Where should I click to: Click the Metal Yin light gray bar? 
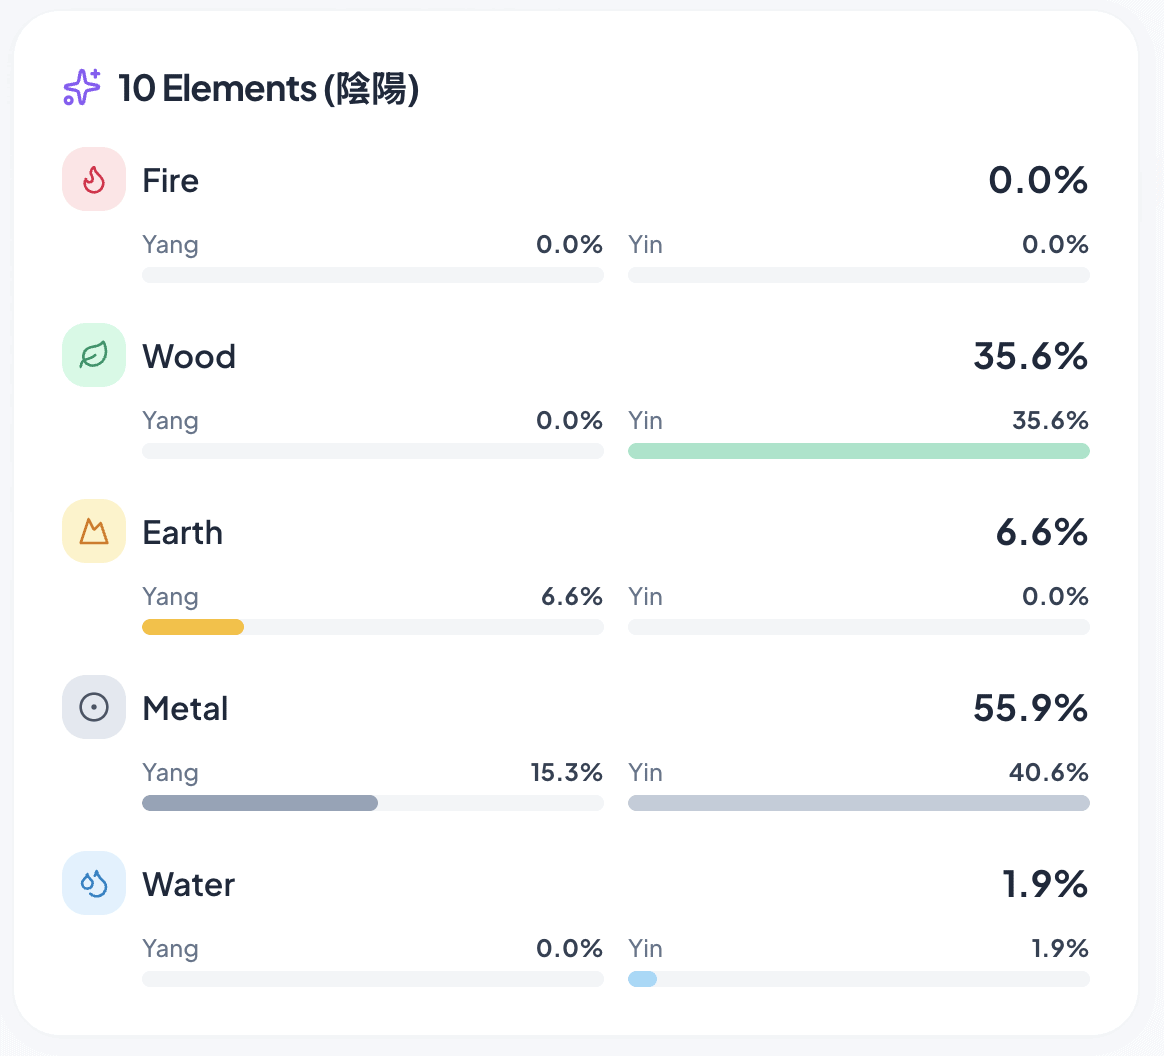(858, 803)
